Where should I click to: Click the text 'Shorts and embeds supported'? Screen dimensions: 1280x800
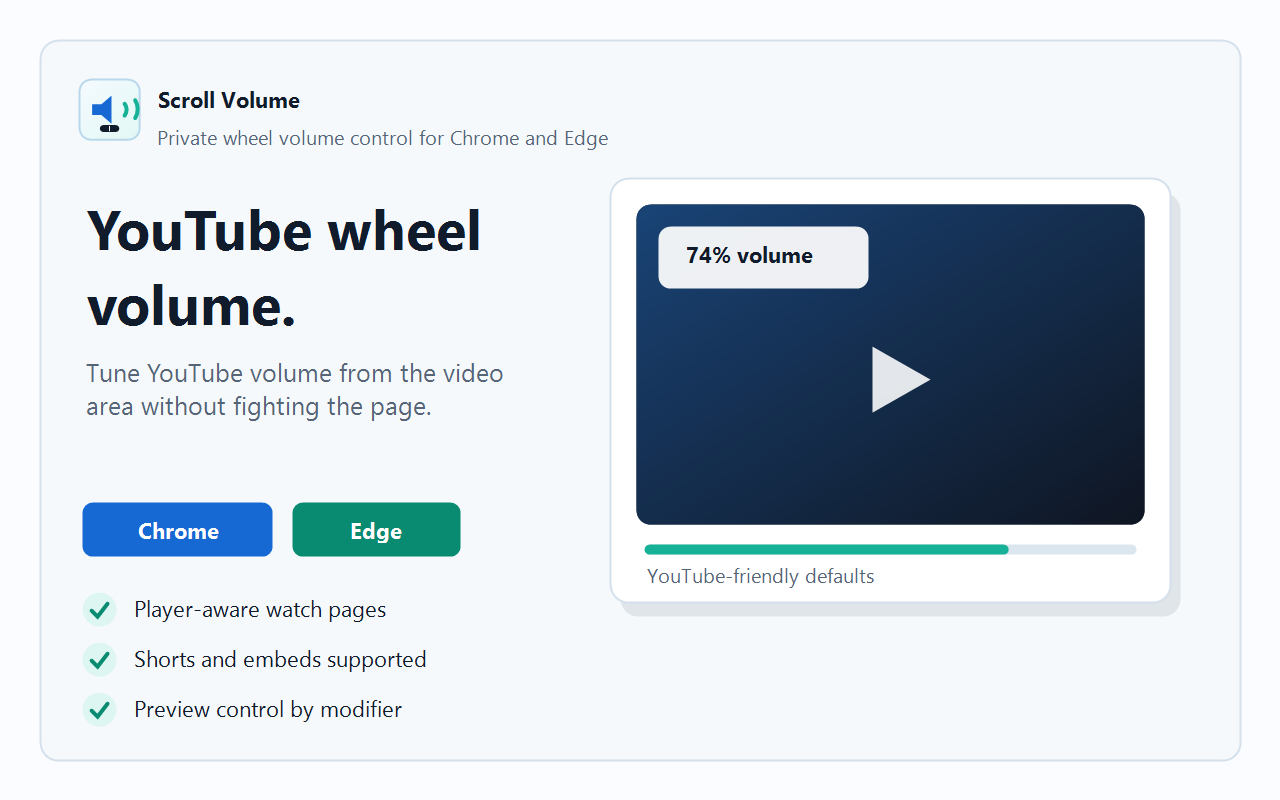[280, 660]
